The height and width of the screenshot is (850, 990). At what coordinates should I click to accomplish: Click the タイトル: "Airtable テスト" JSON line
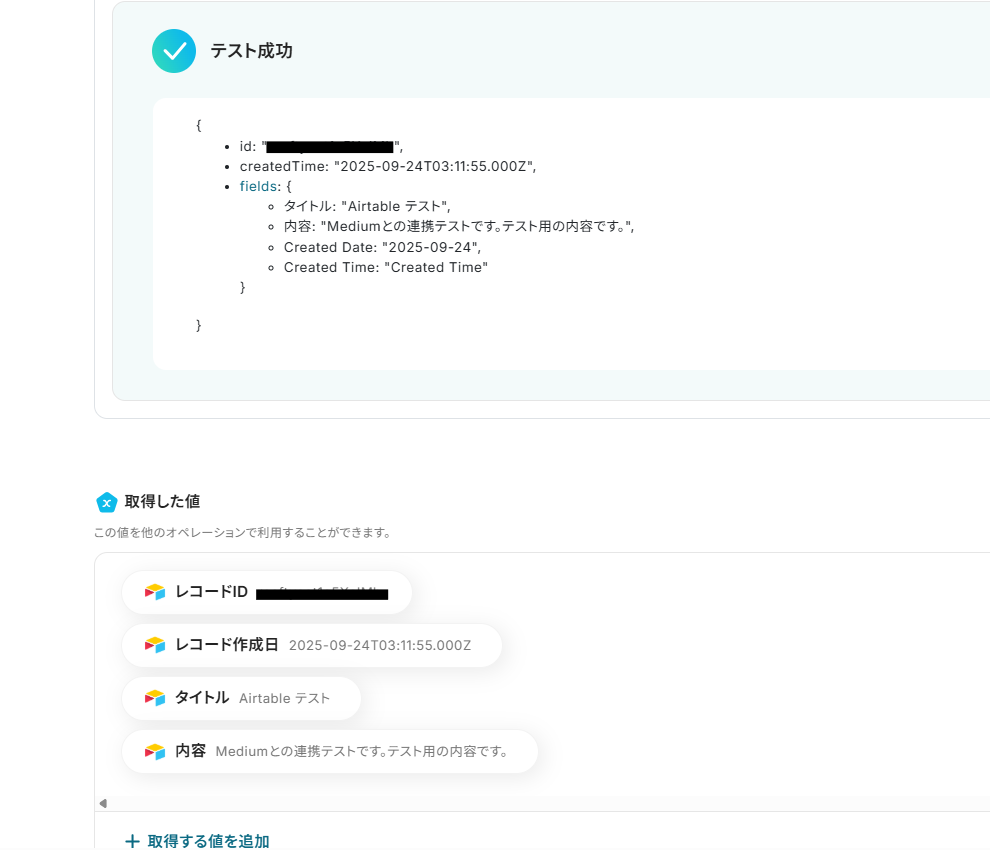[367, 207]
